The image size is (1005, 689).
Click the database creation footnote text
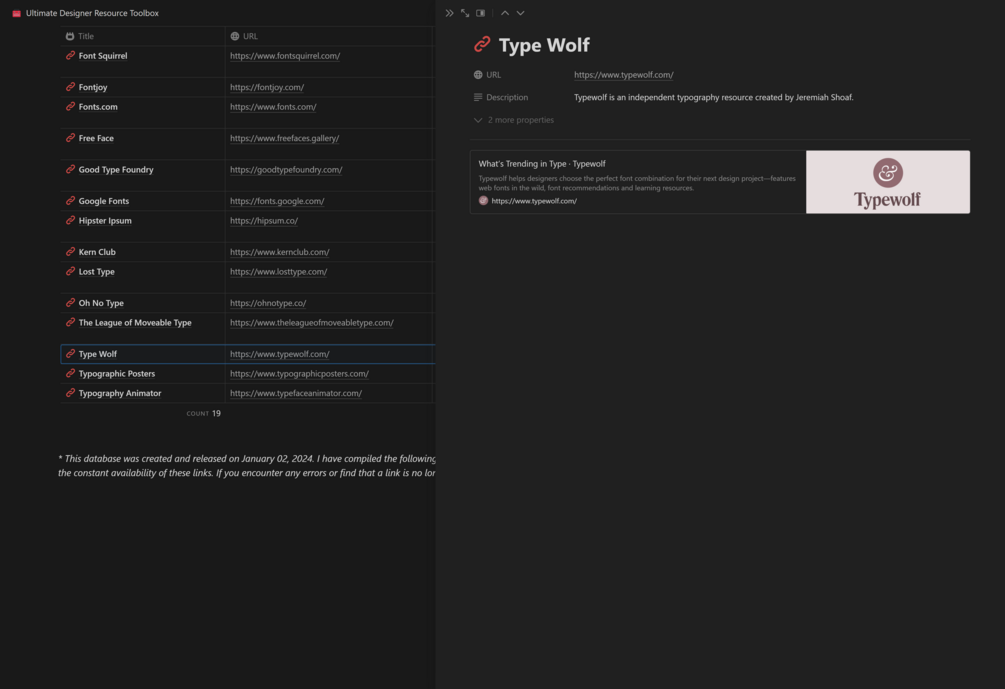coord(247,466)
